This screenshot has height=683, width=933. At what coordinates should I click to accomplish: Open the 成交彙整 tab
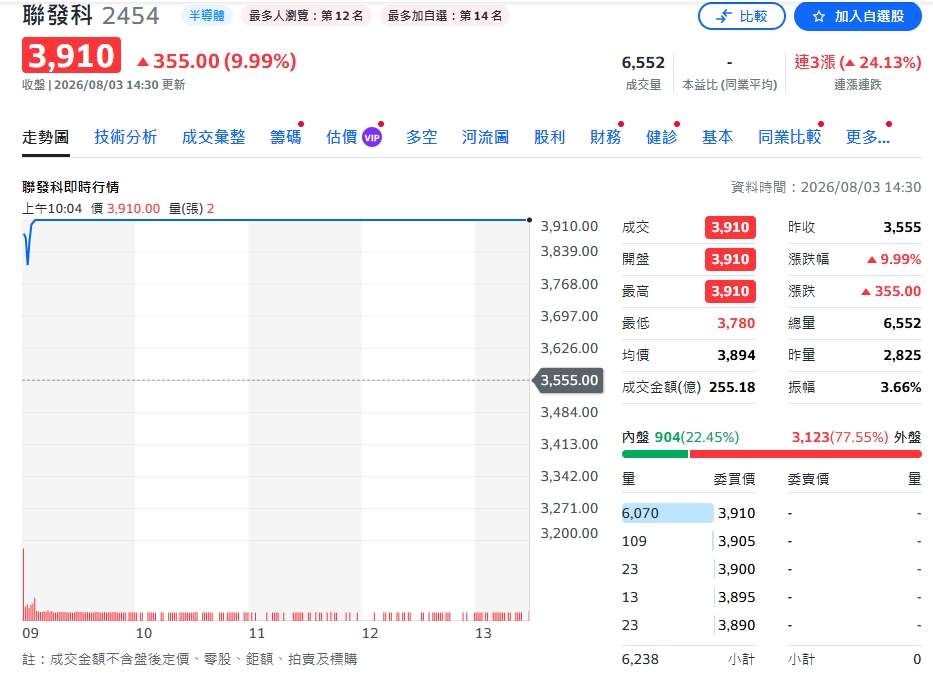point(214,137)
